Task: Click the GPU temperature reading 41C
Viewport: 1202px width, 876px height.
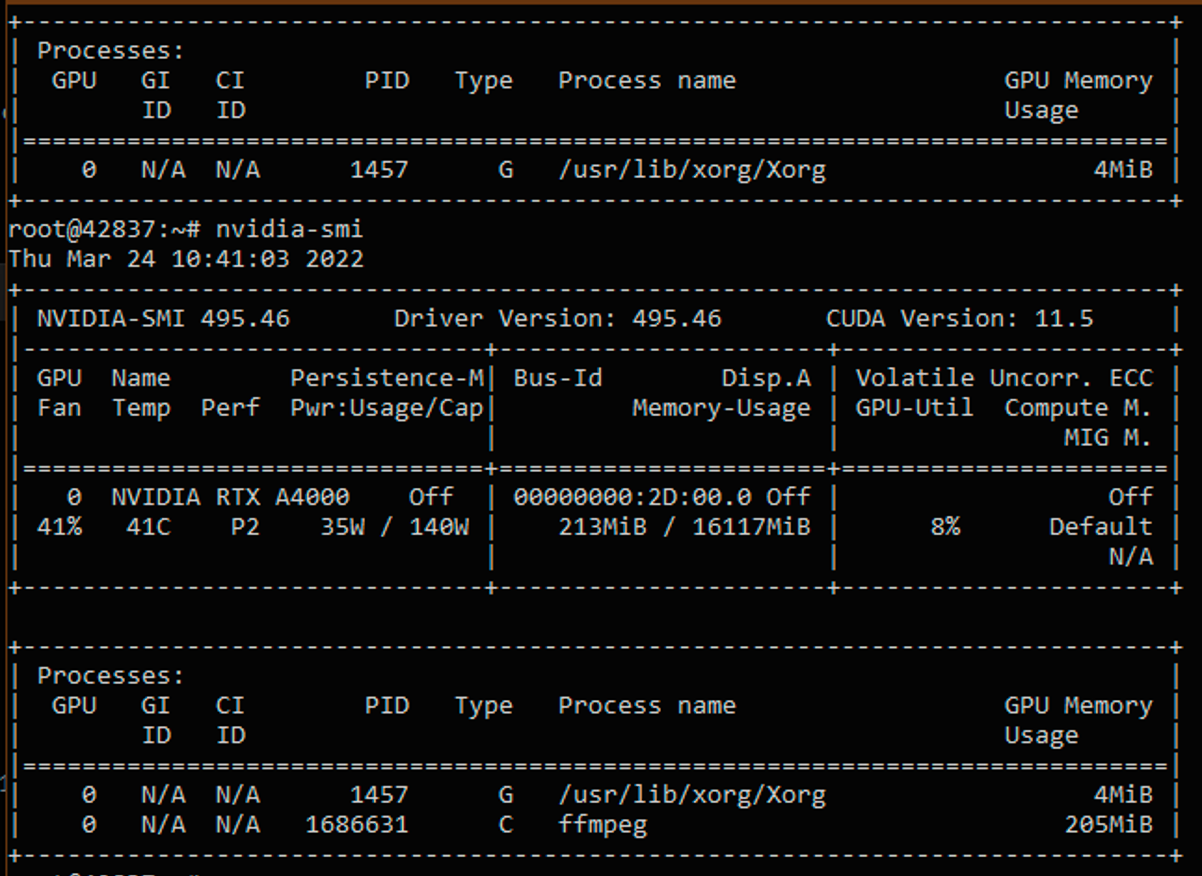Action: click(x=148, y=526)
